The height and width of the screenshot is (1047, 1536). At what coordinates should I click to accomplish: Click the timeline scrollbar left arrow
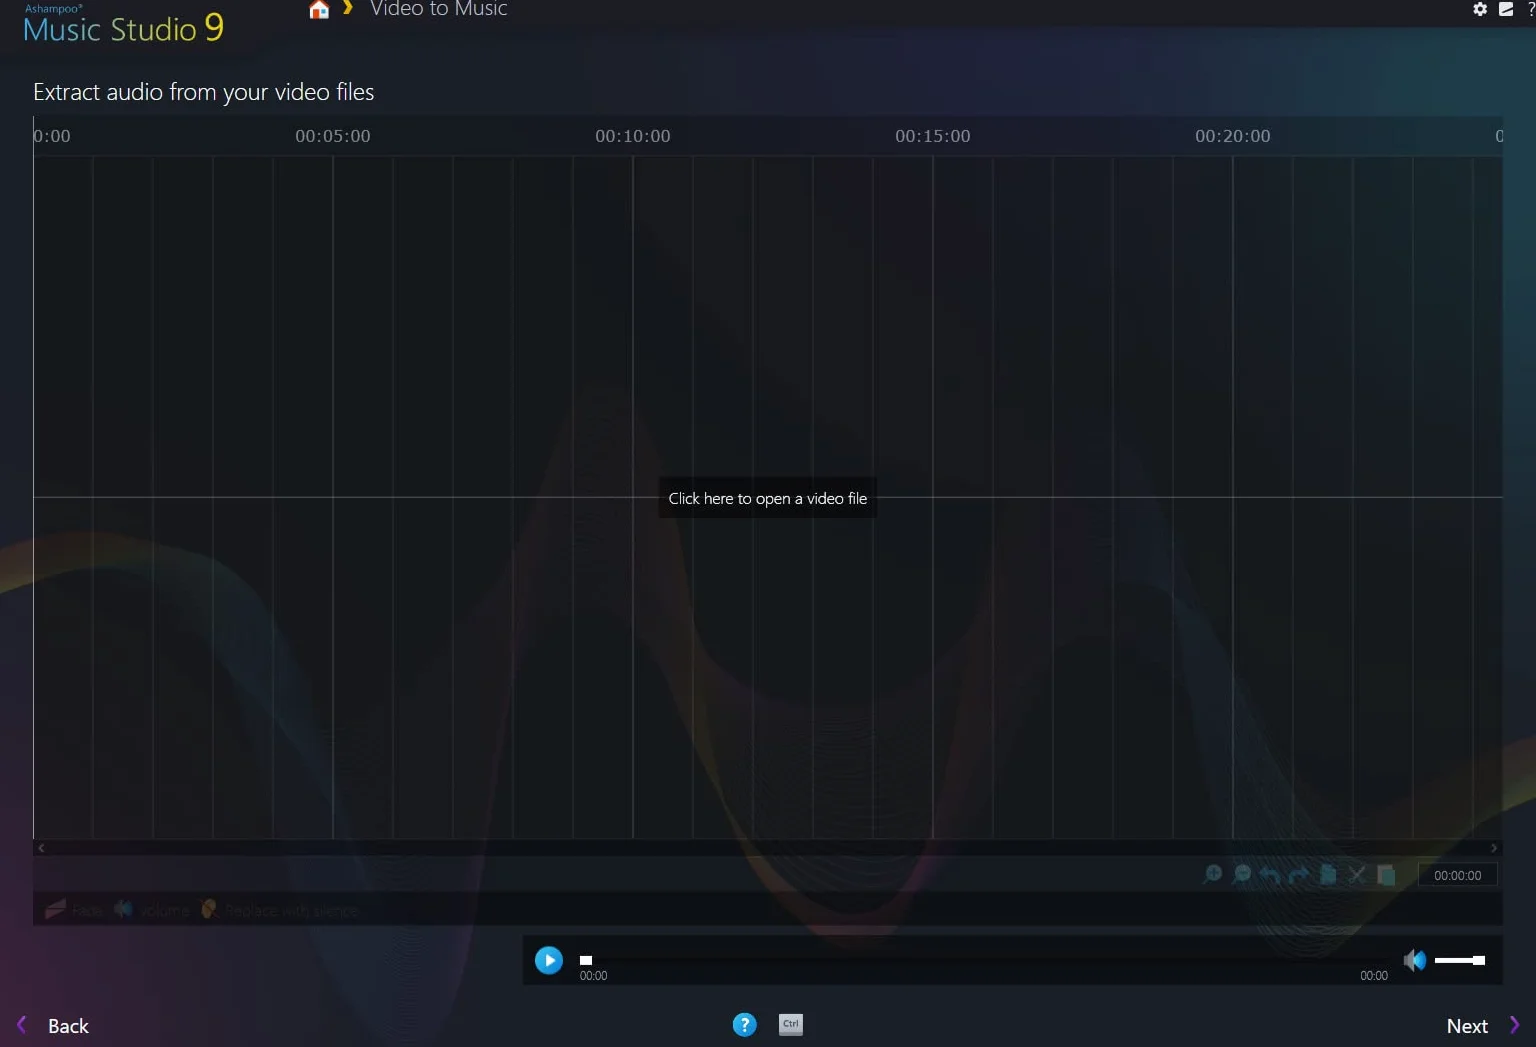[x=41, y=848]
